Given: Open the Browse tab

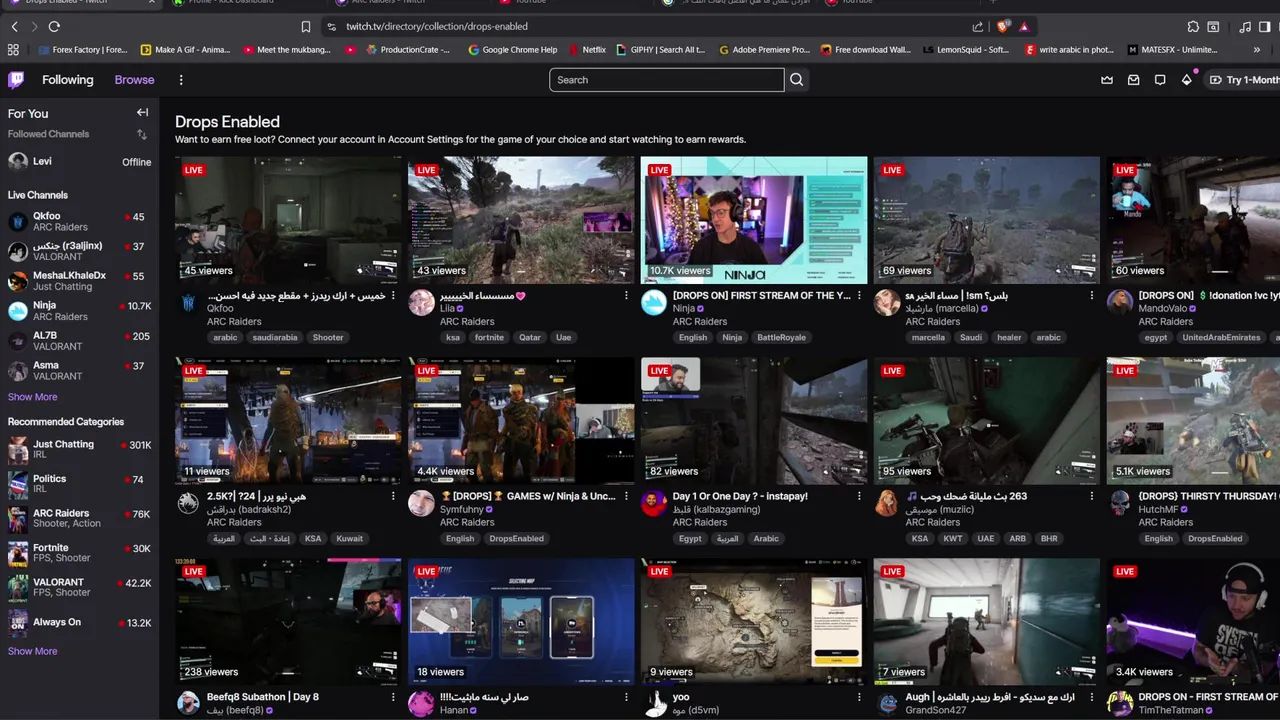Looking at the screenshot, I should [x=134, y=80].
